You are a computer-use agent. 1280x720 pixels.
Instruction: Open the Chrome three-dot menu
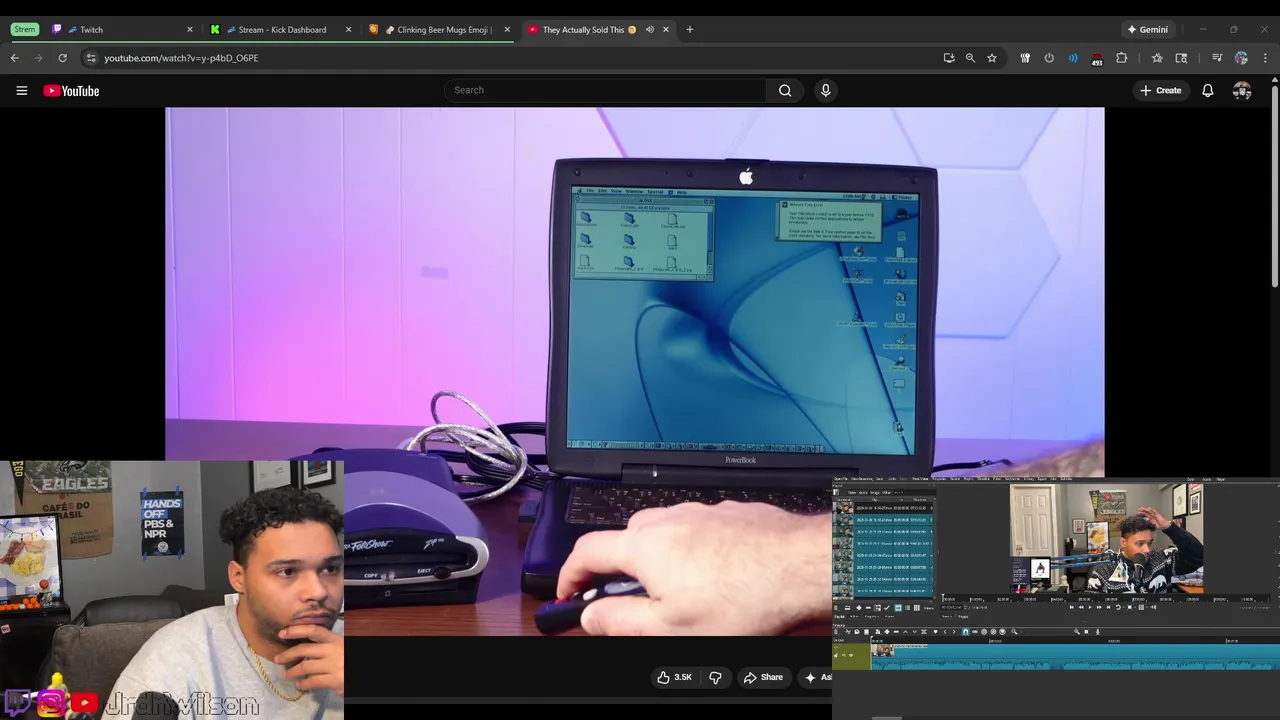[1265, 58]
